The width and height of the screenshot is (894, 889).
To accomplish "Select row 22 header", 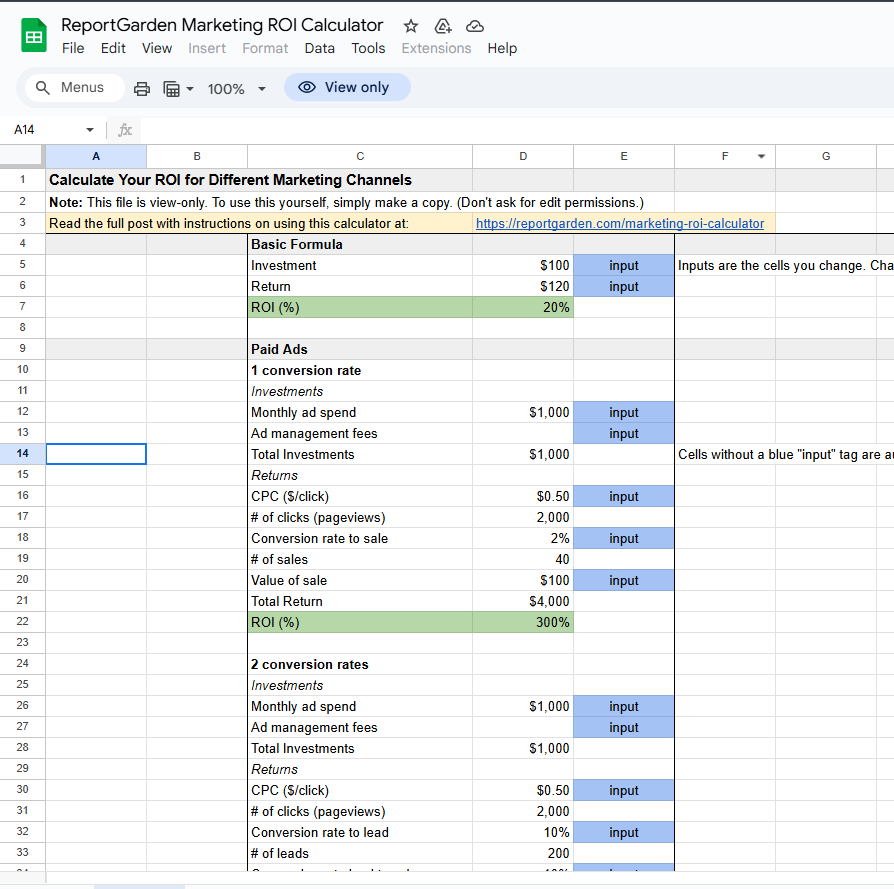I will (22, 622).
